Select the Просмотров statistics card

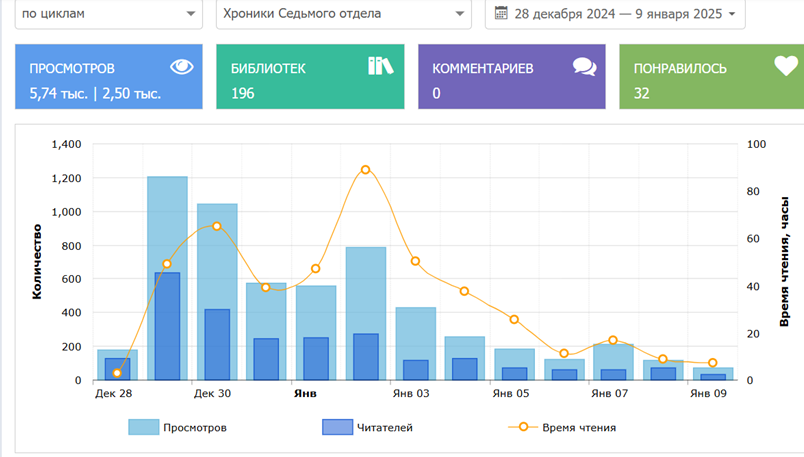click(x=108, y=77)
